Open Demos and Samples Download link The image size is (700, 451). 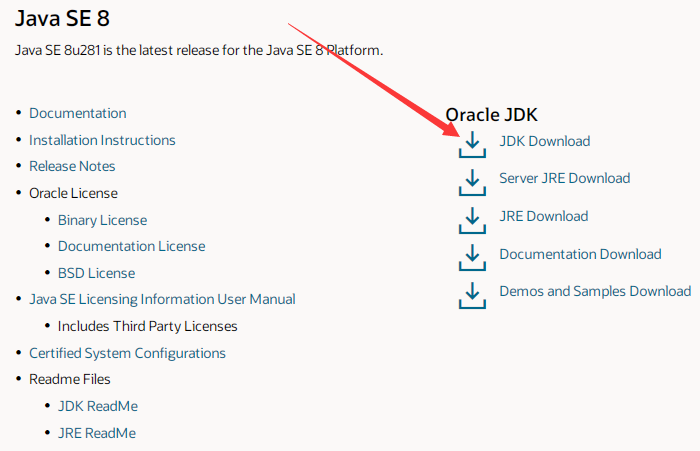[595, 291]
